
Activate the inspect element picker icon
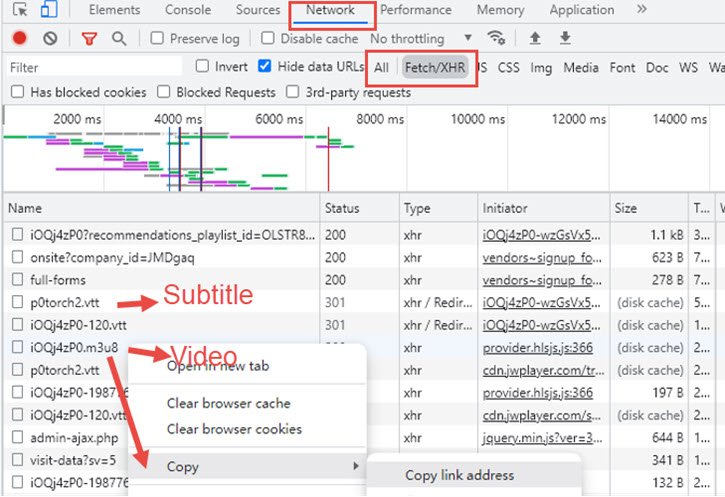pos(20,9)
